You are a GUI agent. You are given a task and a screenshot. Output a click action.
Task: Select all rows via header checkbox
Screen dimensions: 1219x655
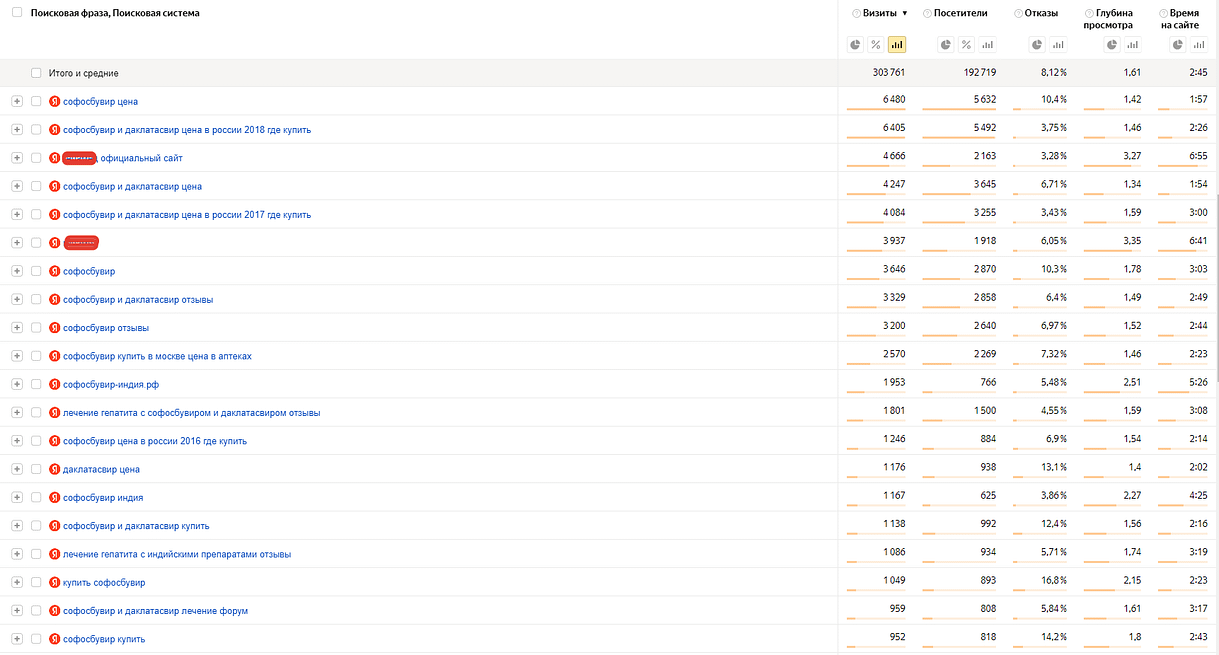[x=17, y=13]
